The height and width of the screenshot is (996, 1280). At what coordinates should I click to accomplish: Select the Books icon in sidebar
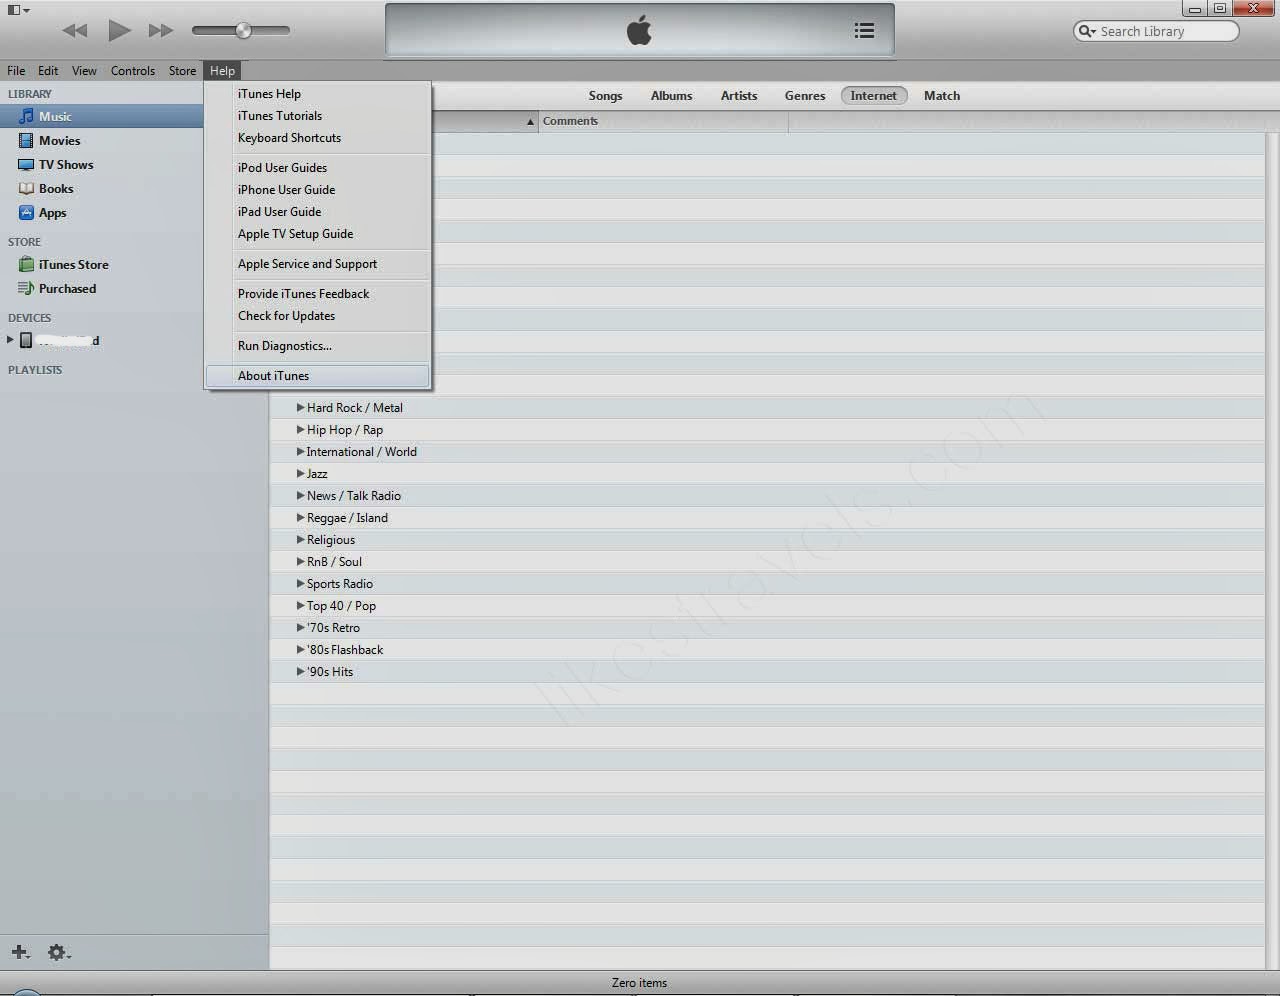pos(26,188)
